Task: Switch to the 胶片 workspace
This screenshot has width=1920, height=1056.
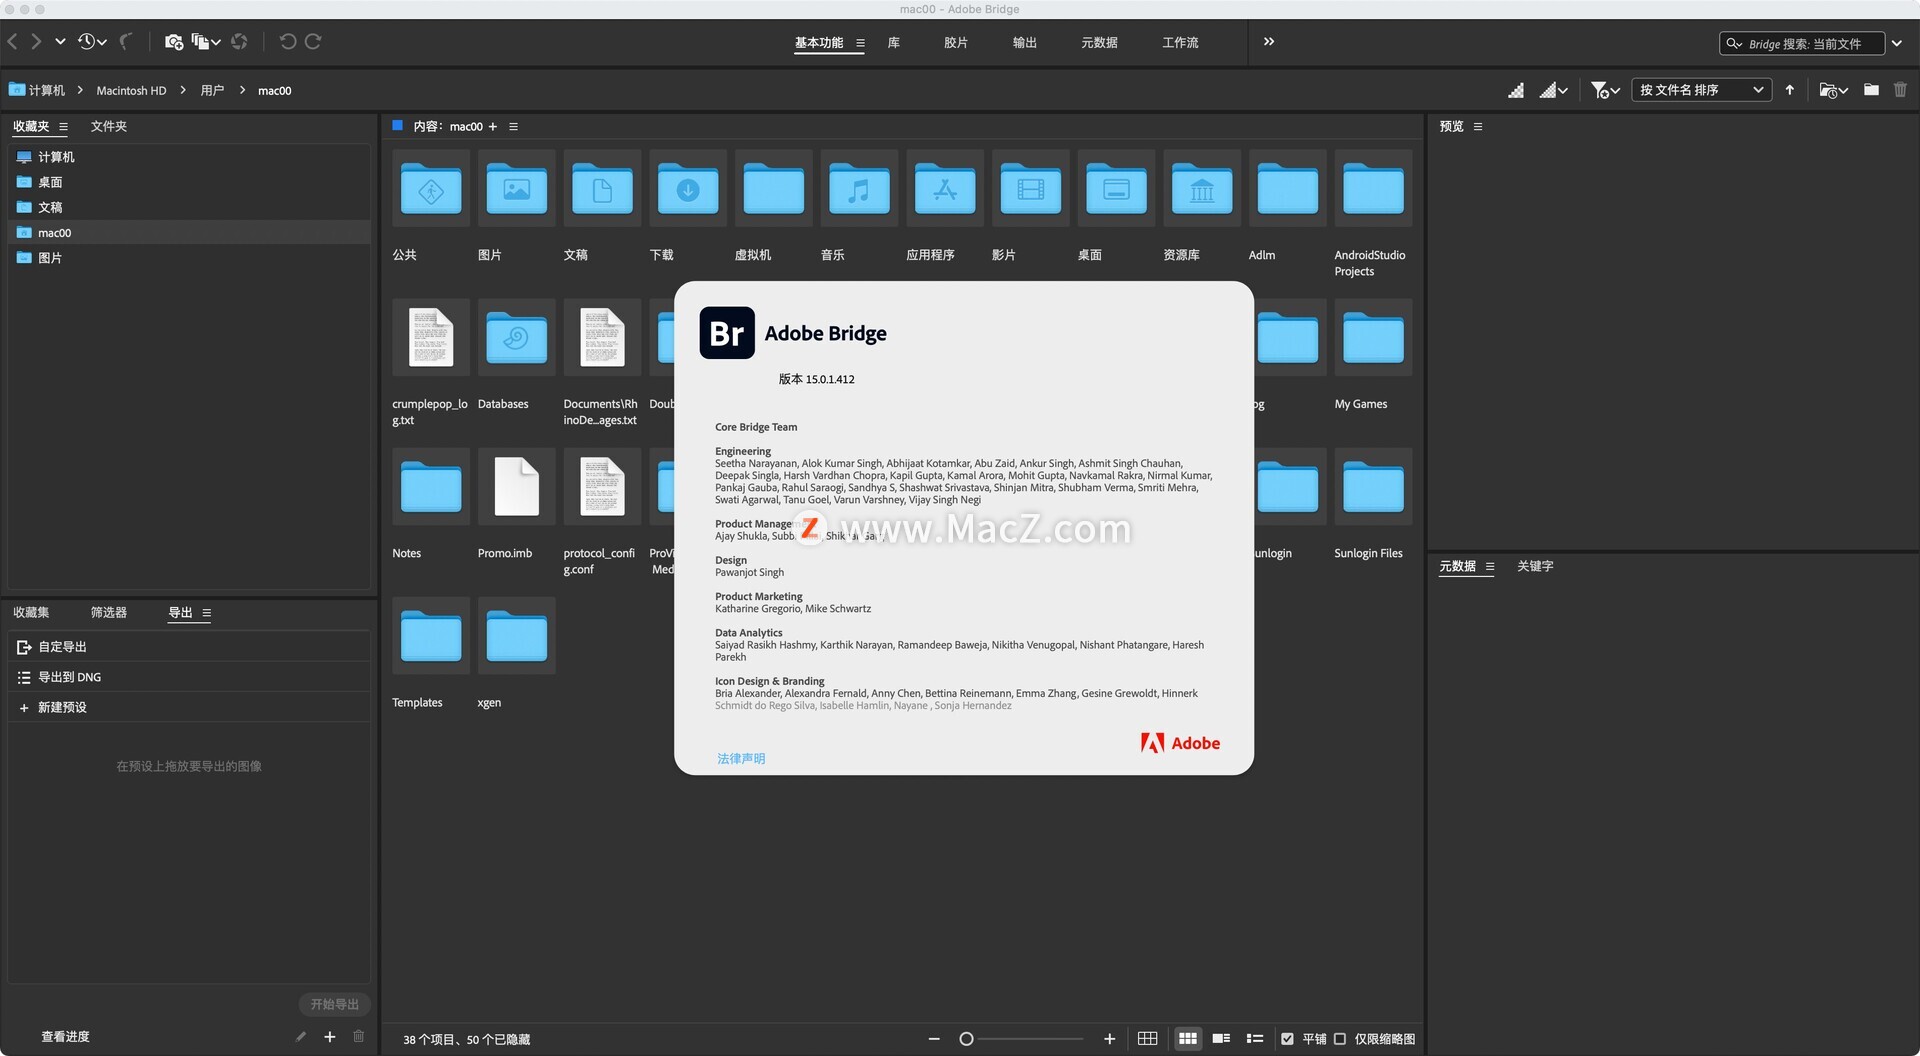Action: pos(955,43)
